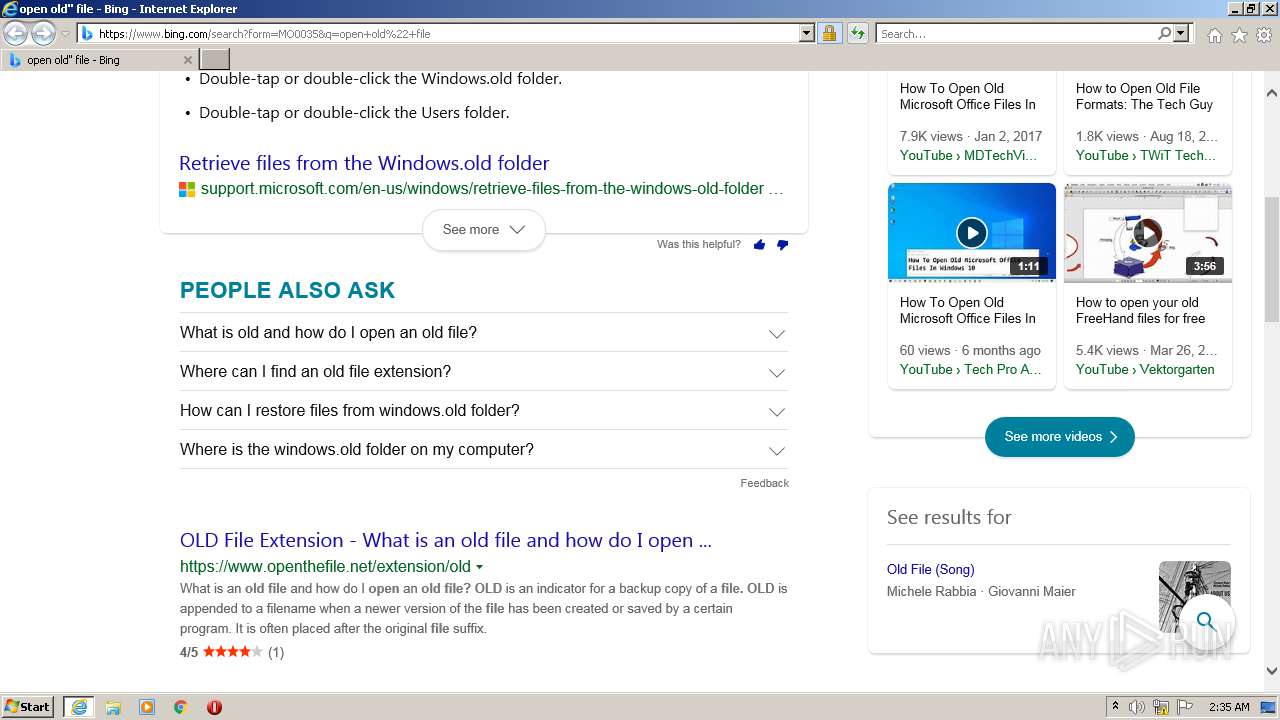This screenshot has height=720, width=1280.
Task: Open the media player taskbar icon
Action: [x=147, y=707]
